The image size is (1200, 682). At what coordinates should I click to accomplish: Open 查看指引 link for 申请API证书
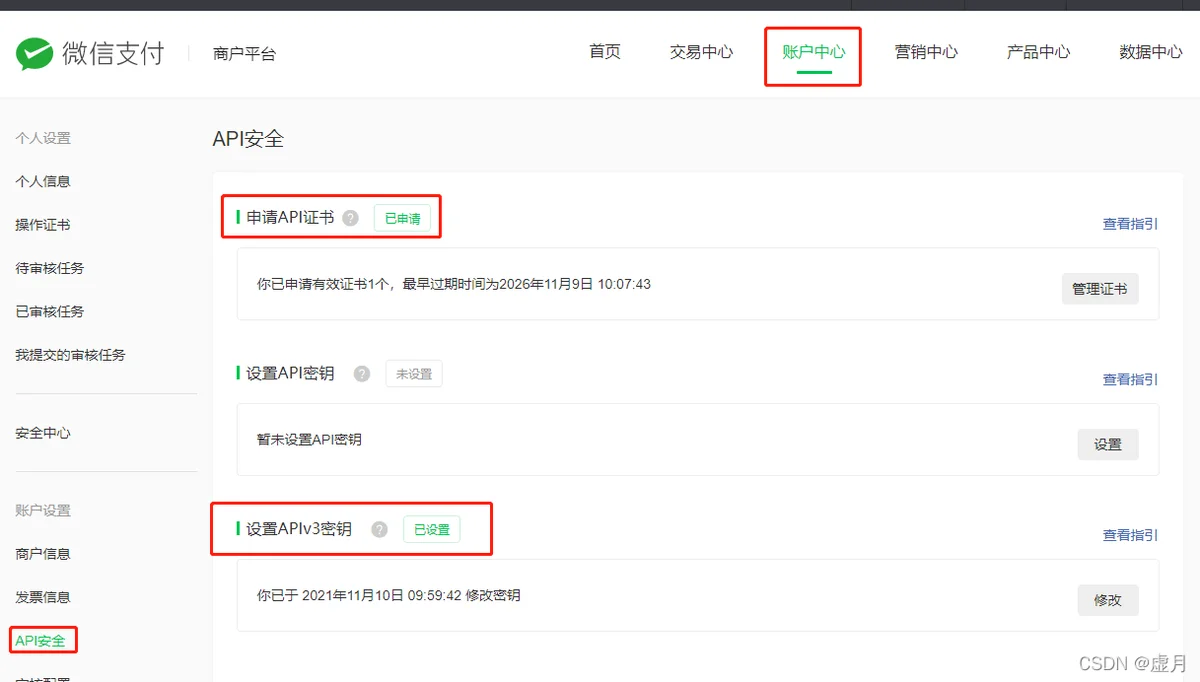(1130, 224)
